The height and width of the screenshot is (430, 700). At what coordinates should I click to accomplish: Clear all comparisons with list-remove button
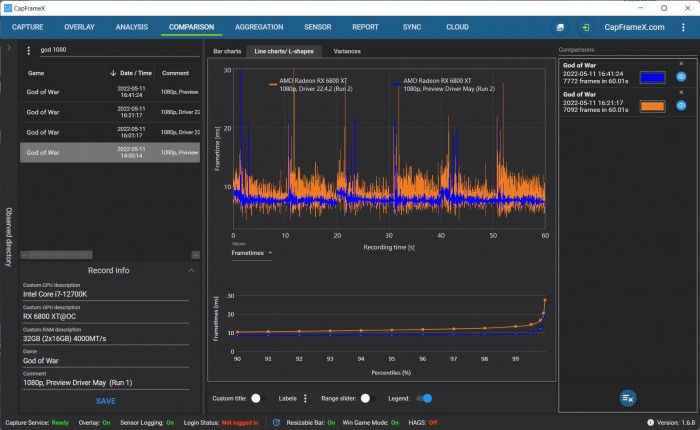pos(627,398)
